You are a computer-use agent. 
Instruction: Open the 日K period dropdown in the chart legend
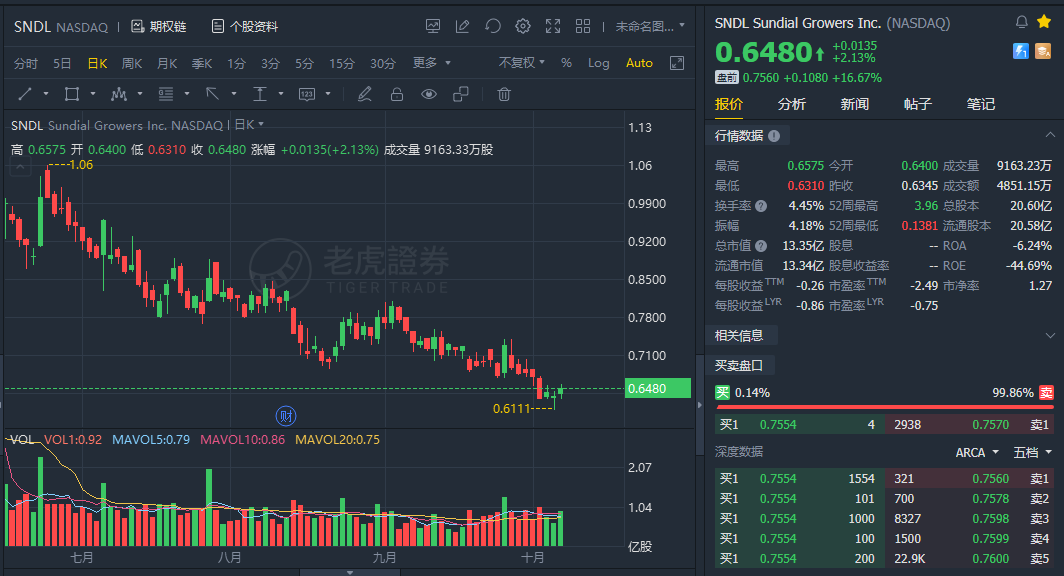coord(249,125)
